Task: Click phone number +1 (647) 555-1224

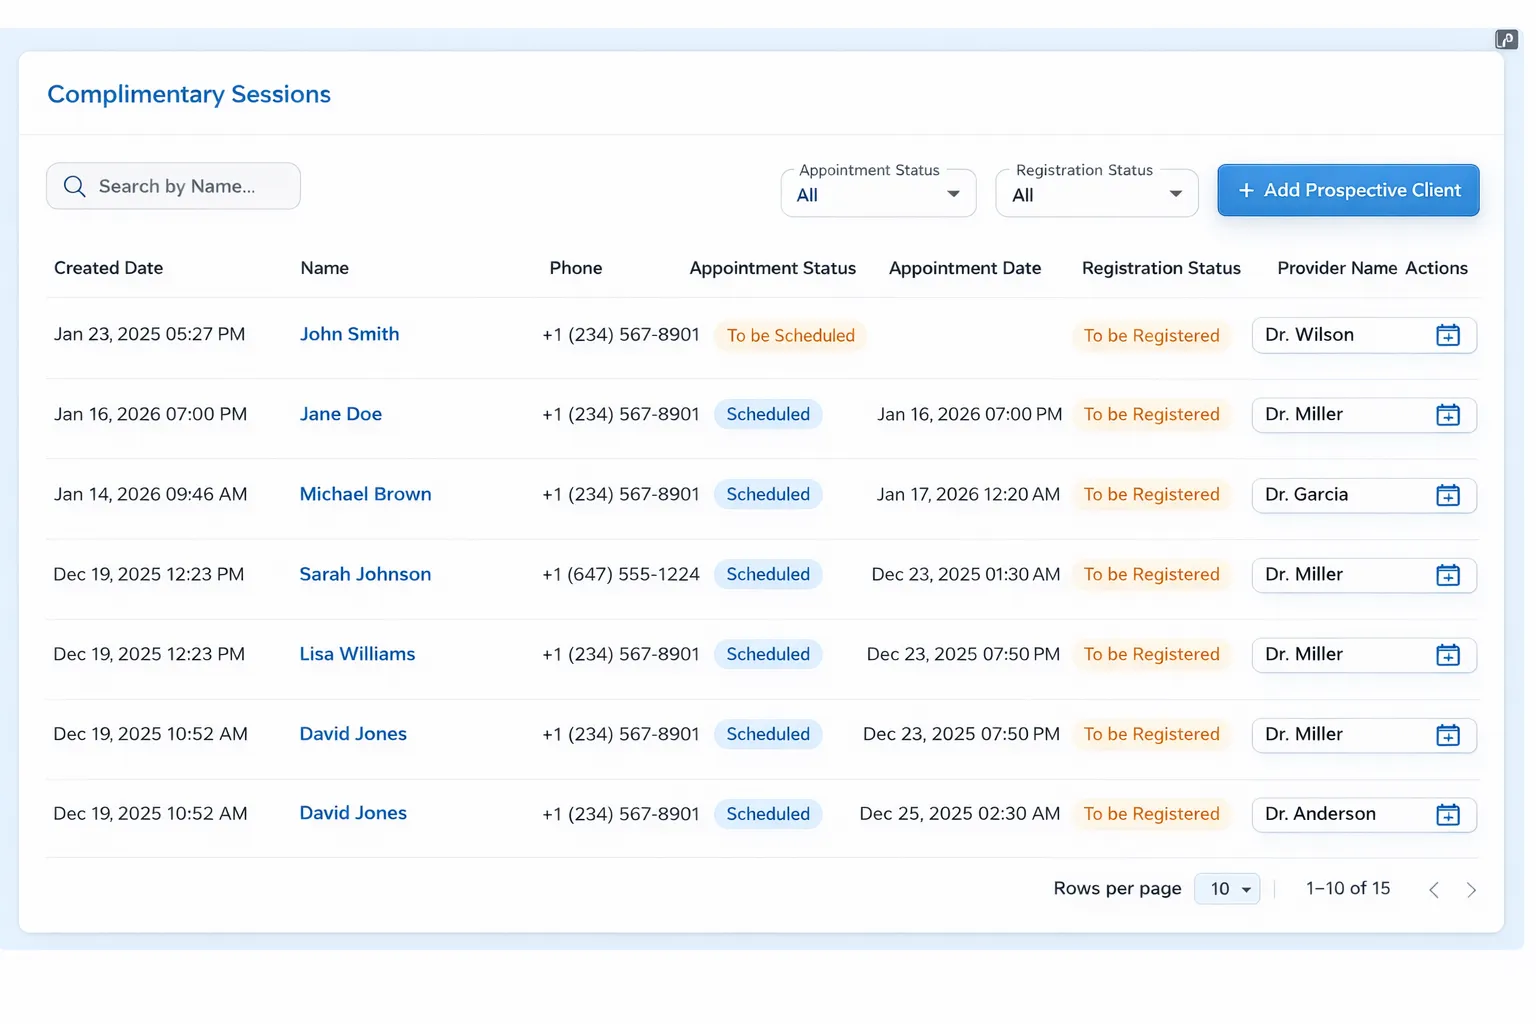Action: [621, 574]
